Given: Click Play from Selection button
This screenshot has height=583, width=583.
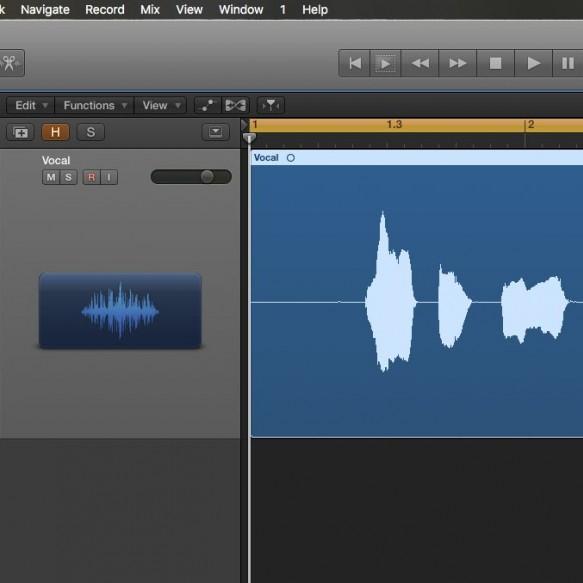Looking at the screenshot, I should (x=385, y=63).
